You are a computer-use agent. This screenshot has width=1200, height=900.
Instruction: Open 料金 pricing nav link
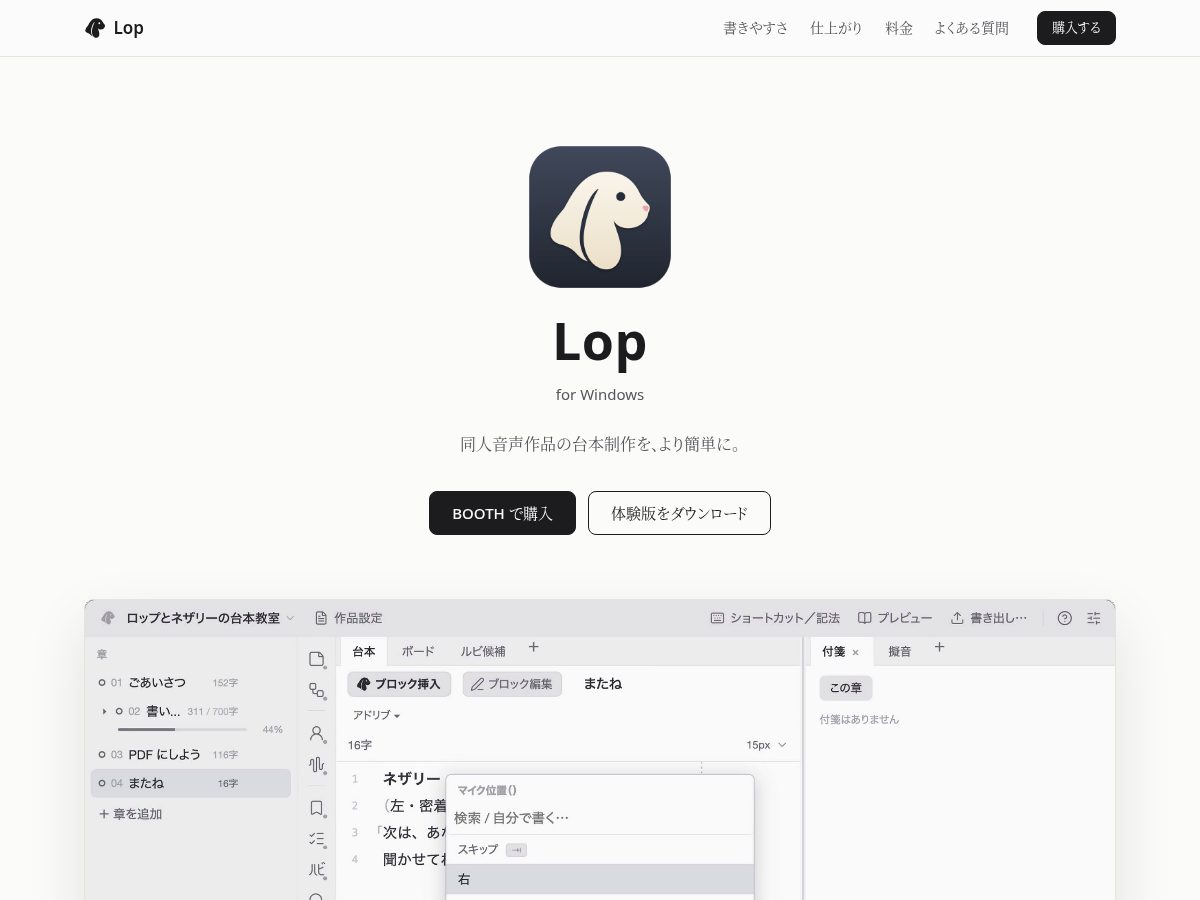pyautogui.click(x=899, y=28)
